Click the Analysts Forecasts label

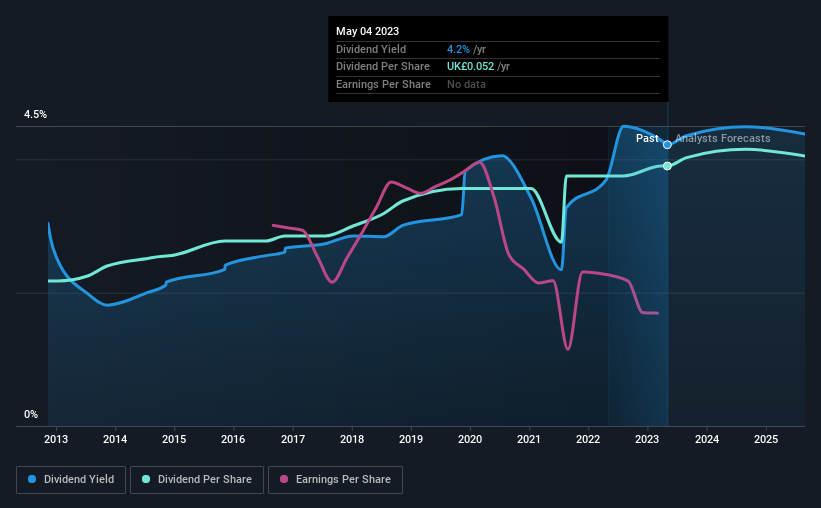tap(723, 138)
